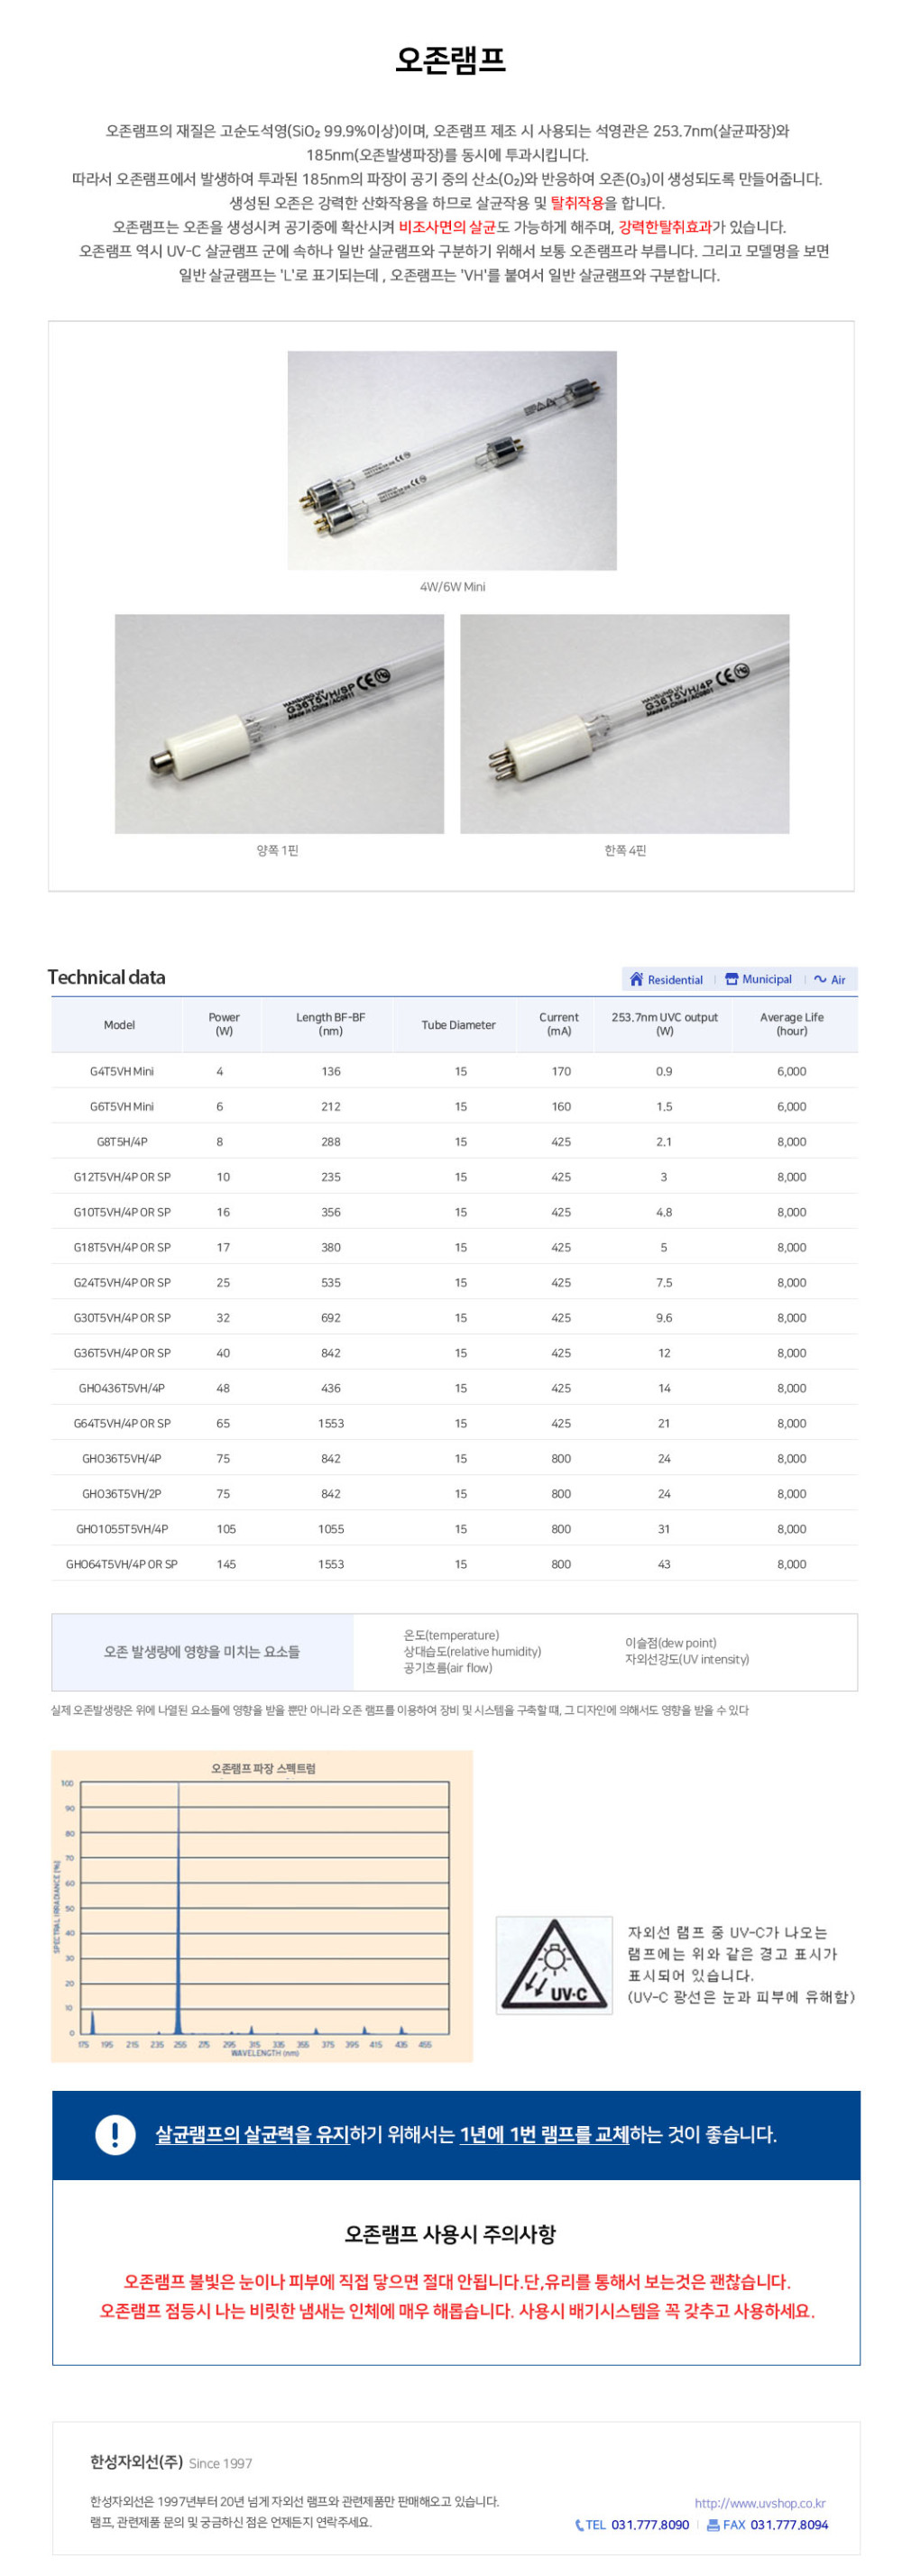
Task: Click the 4W/6W Mini lamp photo
Action: coord(452,460)
